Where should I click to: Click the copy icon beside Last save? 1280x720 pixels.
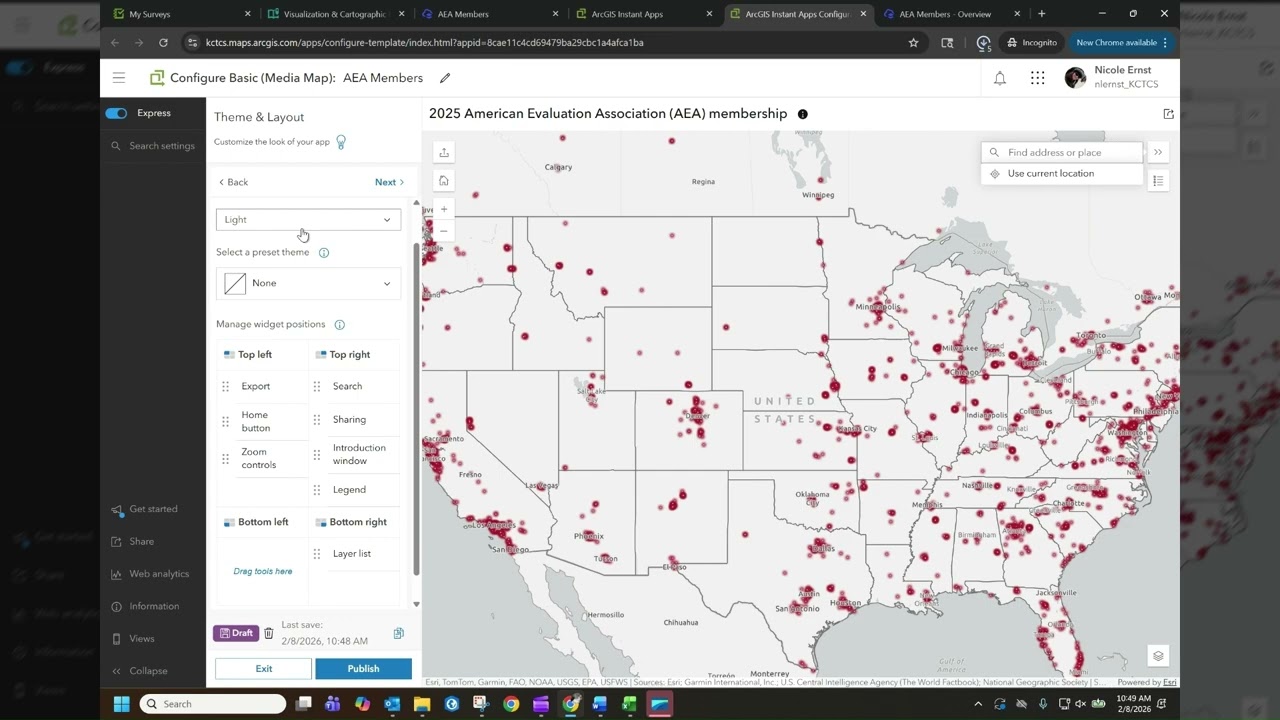(x=399, y=633)
